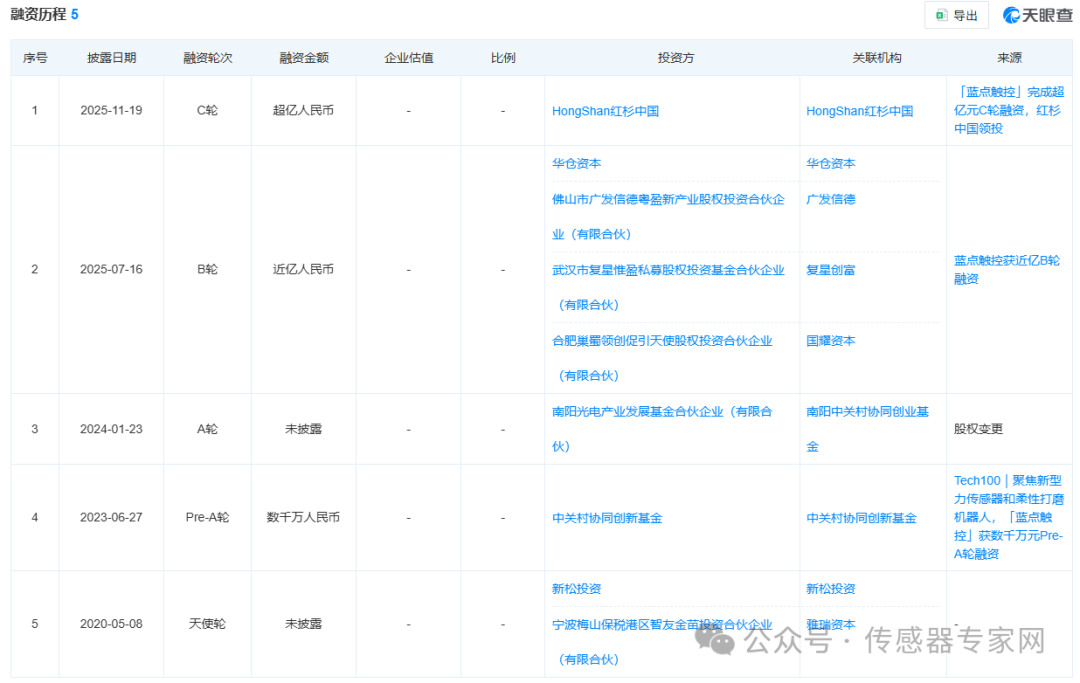The width and height of the screenshot is (1080, 683).
Task: Open the C轮 news source about 红杉中国领投
Action: click(1006, 110)
